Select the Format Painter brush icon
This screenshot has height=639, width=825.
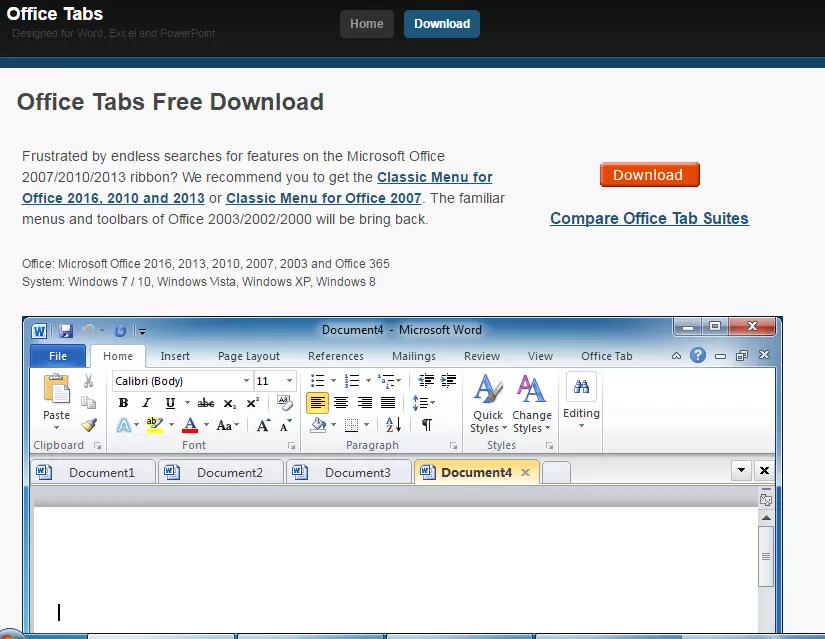(x=89, y=425)
